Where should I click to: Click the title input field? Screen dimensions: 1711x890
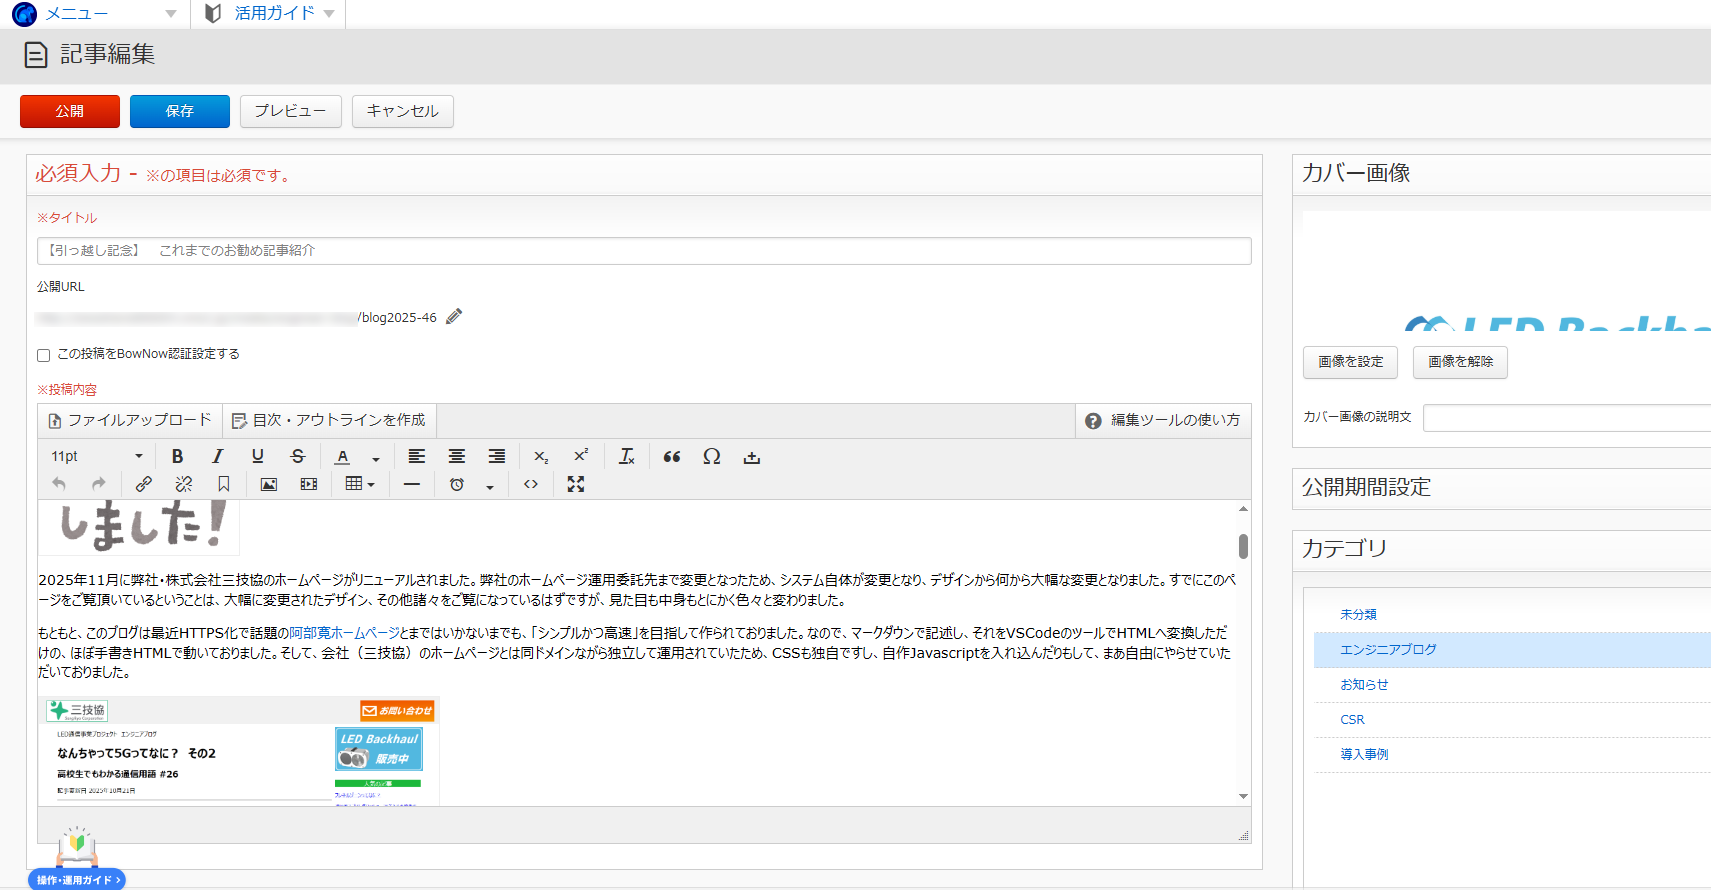(x=643, y=251)
